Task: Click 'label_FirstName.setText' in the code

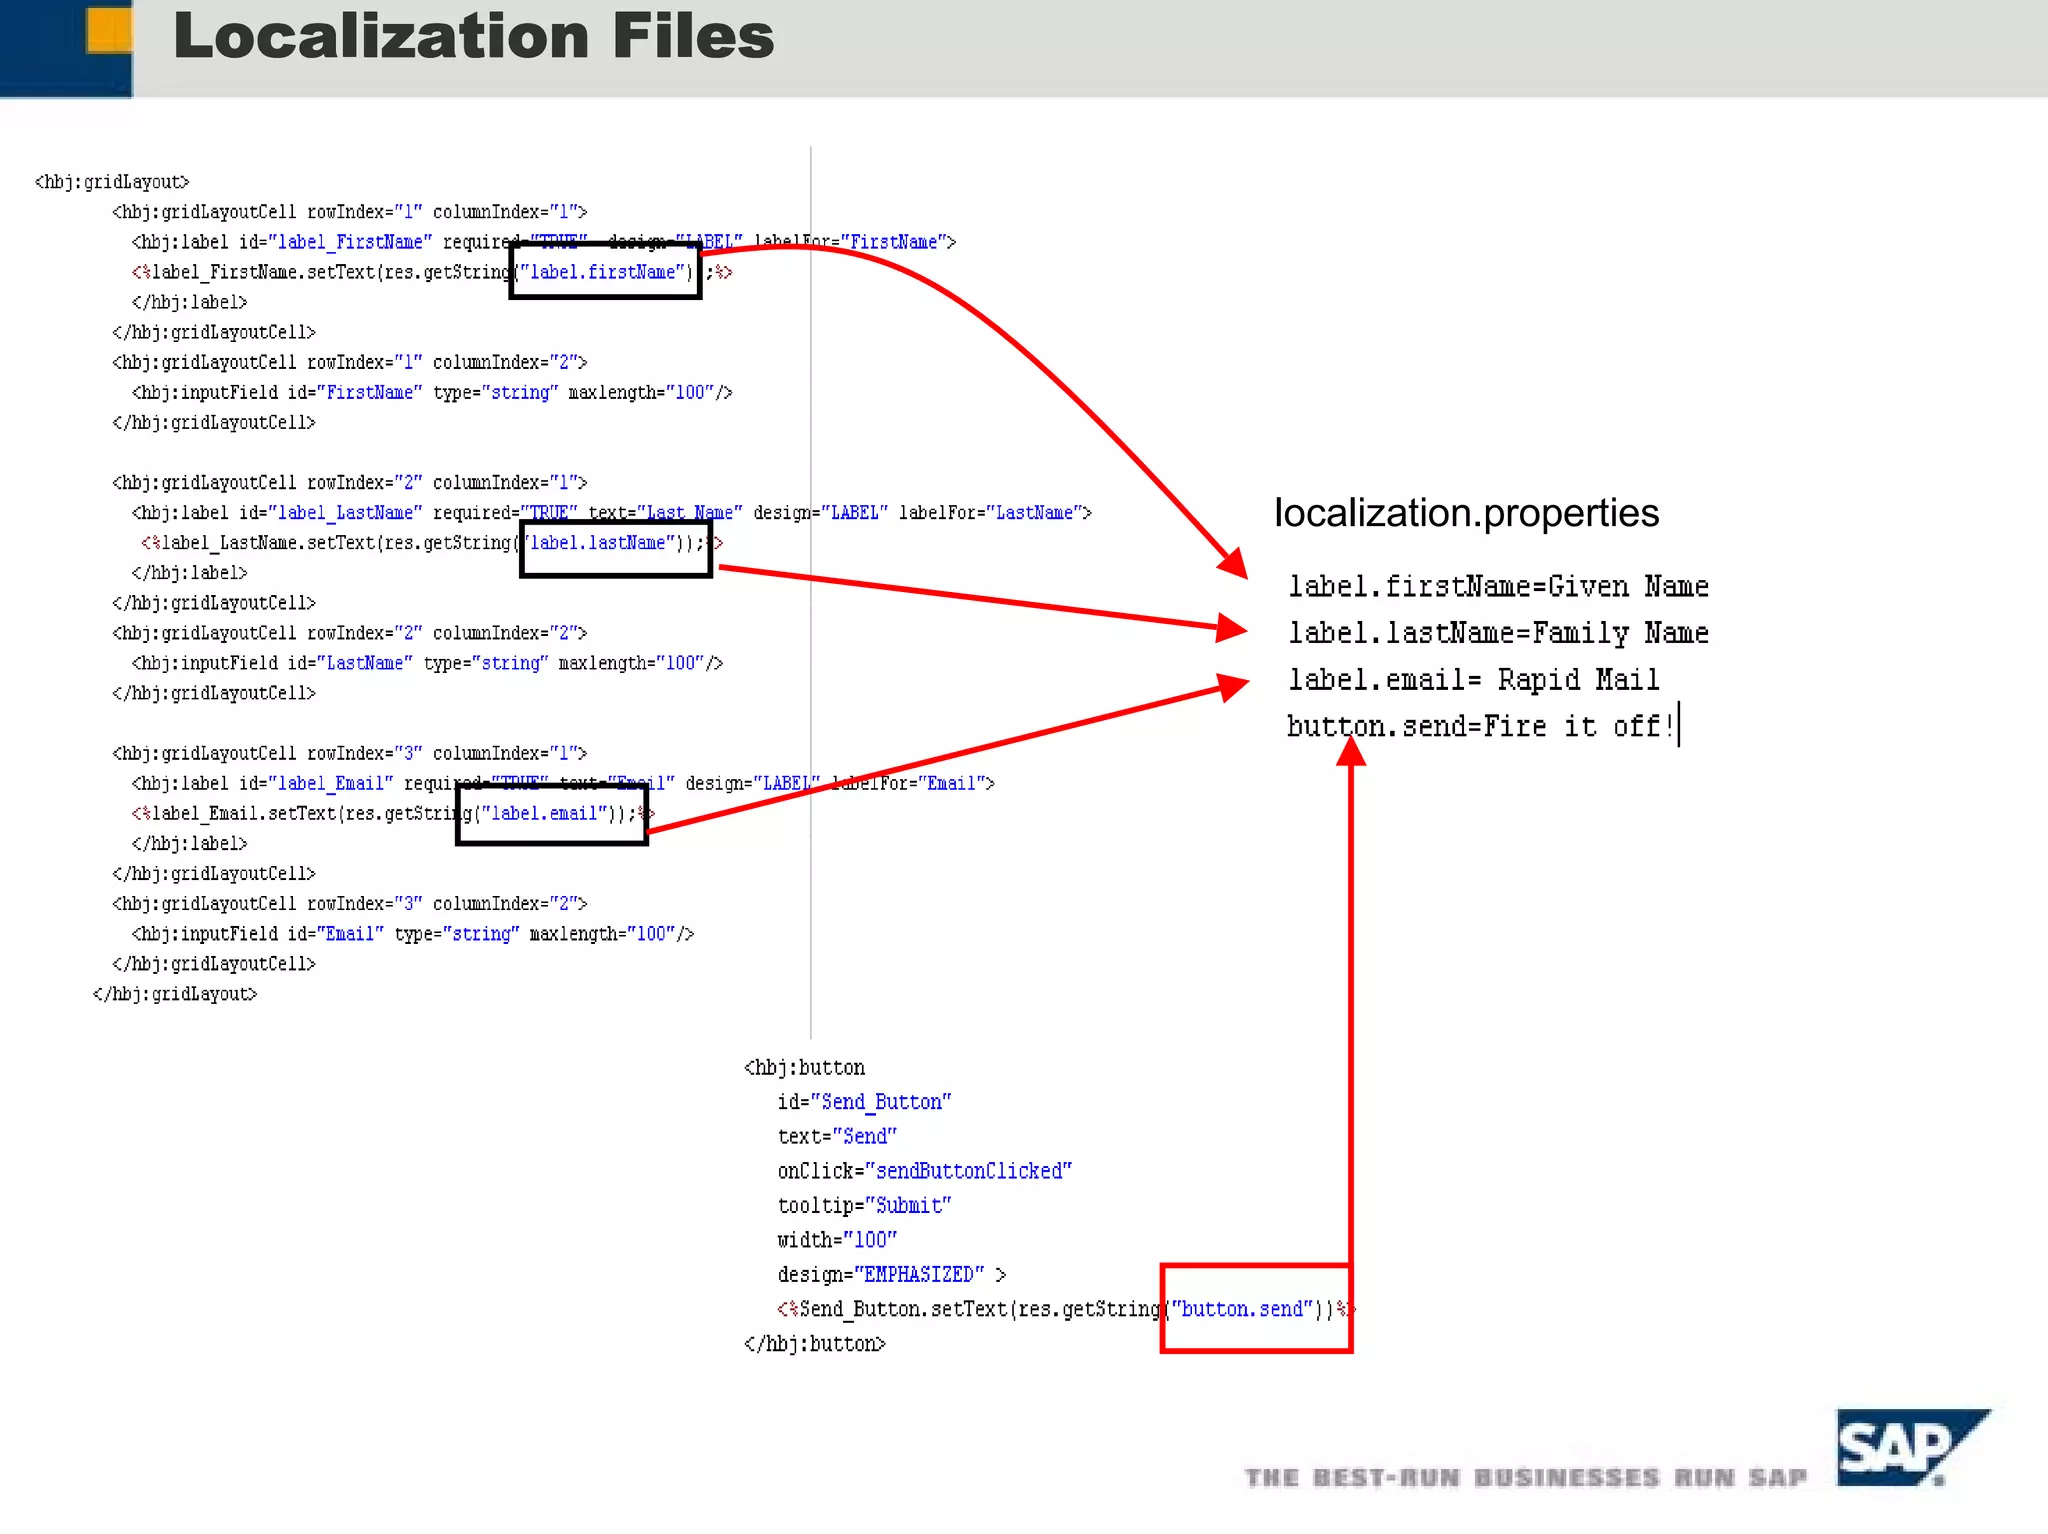Action: (264, 272)
